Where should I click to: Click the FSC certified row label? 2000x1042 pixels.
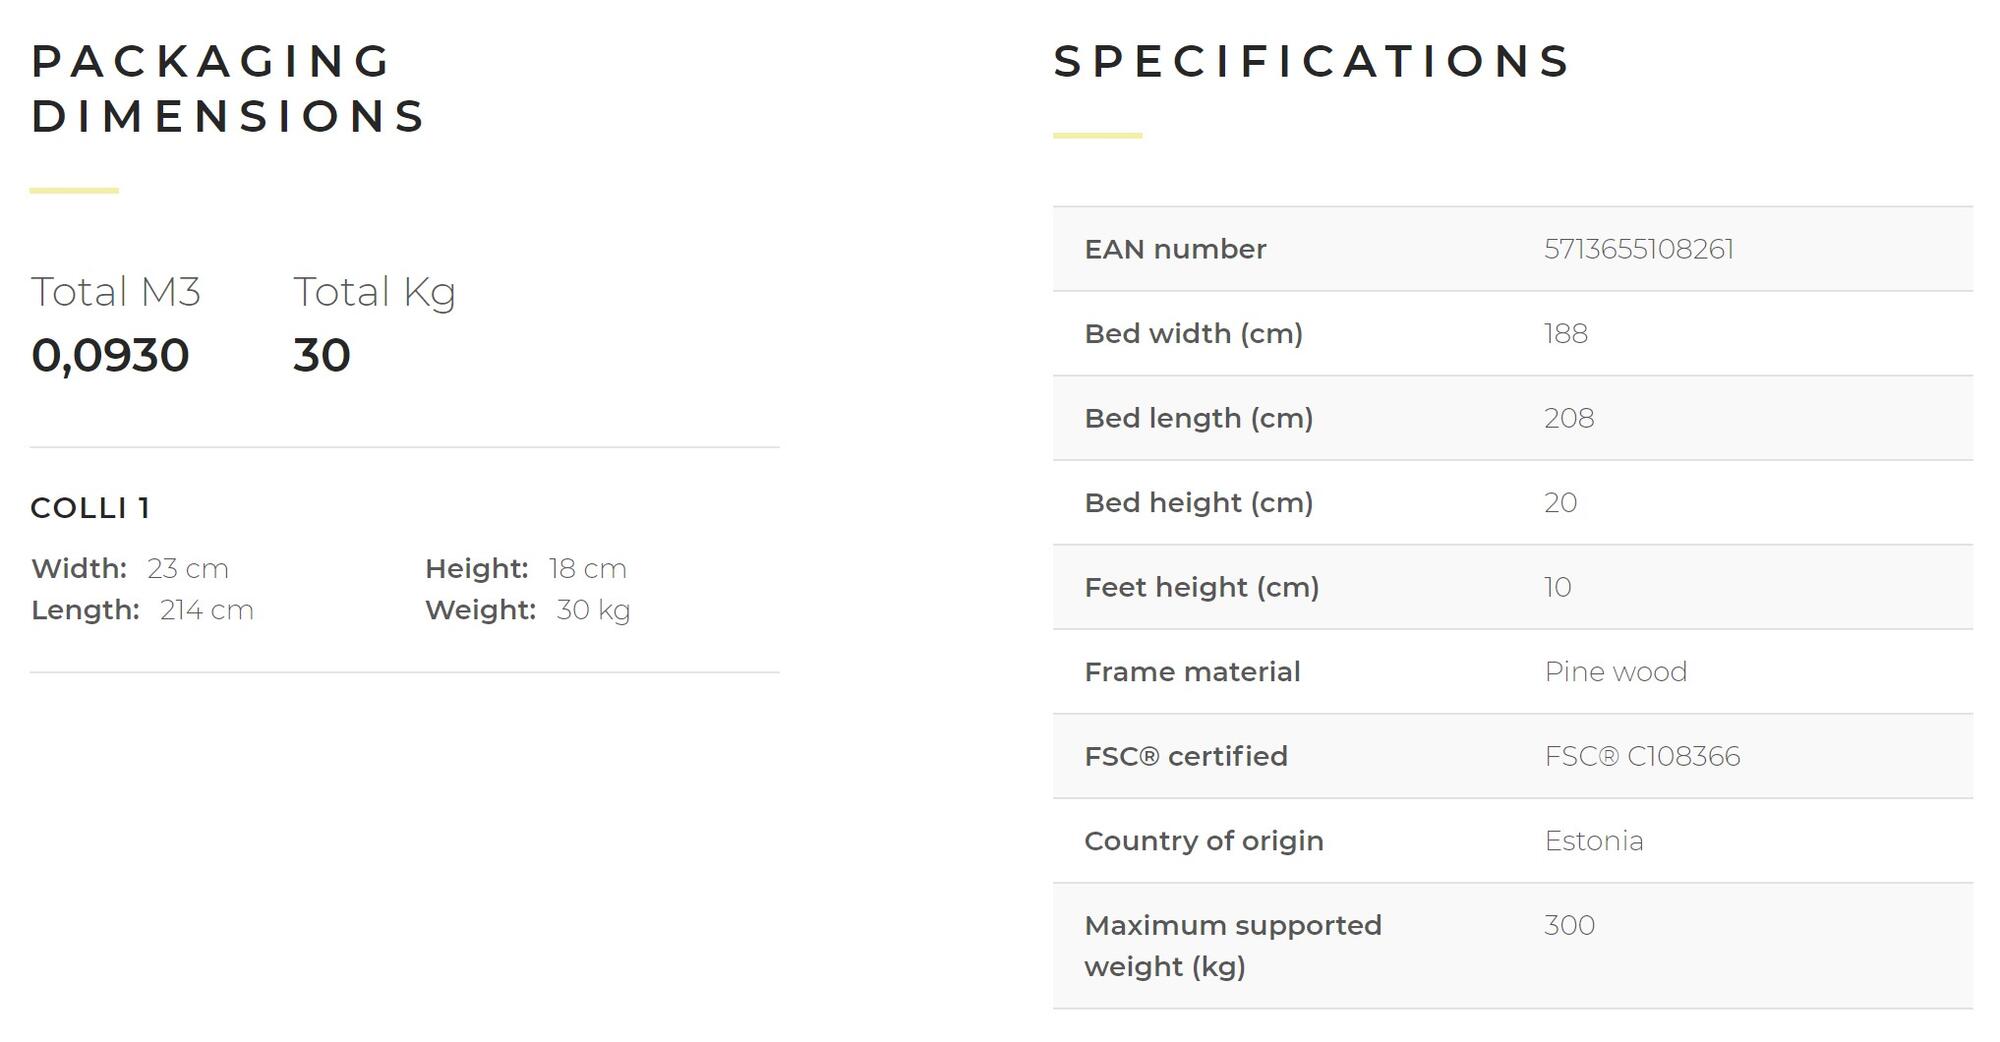coord(1185,756)
